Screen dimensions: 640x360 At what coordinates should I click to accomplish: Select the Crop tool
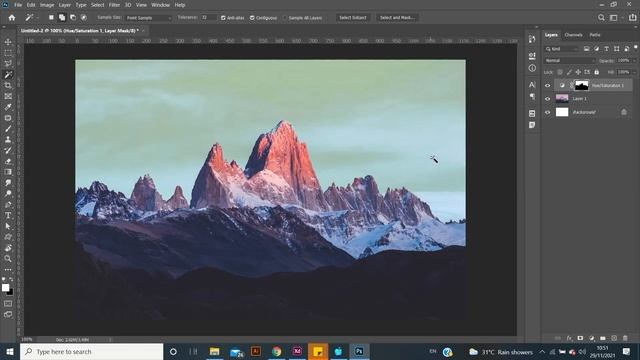click(x=8, y=85)
